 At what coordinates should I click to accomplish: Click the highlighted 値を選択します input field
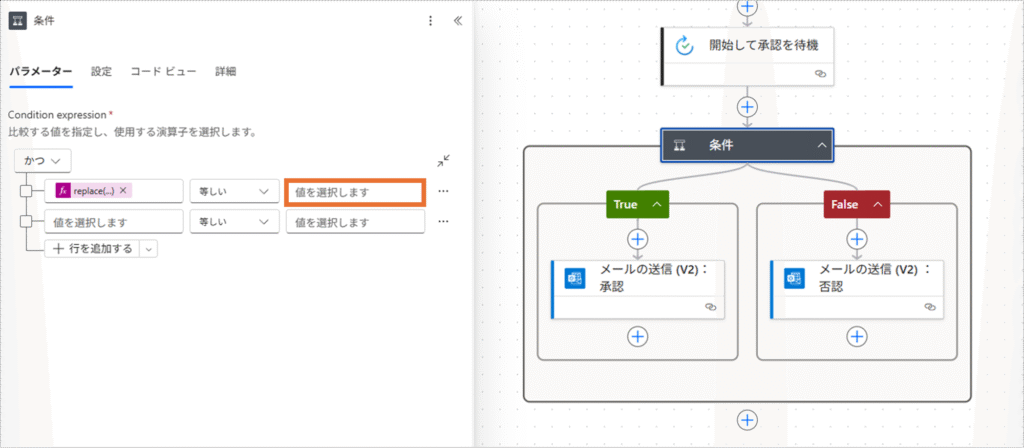pyautogui.click(x=355, y=192)
